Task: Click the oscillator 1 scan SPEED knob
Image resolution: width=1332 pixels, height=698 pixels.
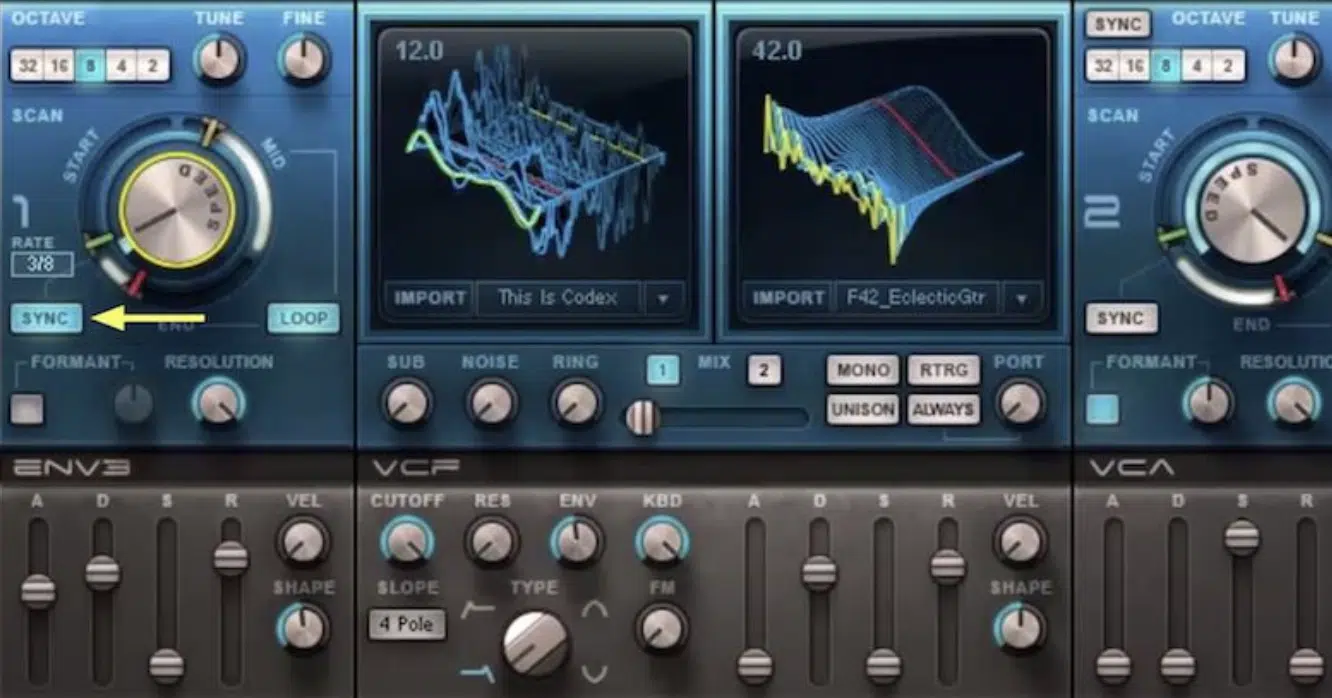Action: click(176, 212)
